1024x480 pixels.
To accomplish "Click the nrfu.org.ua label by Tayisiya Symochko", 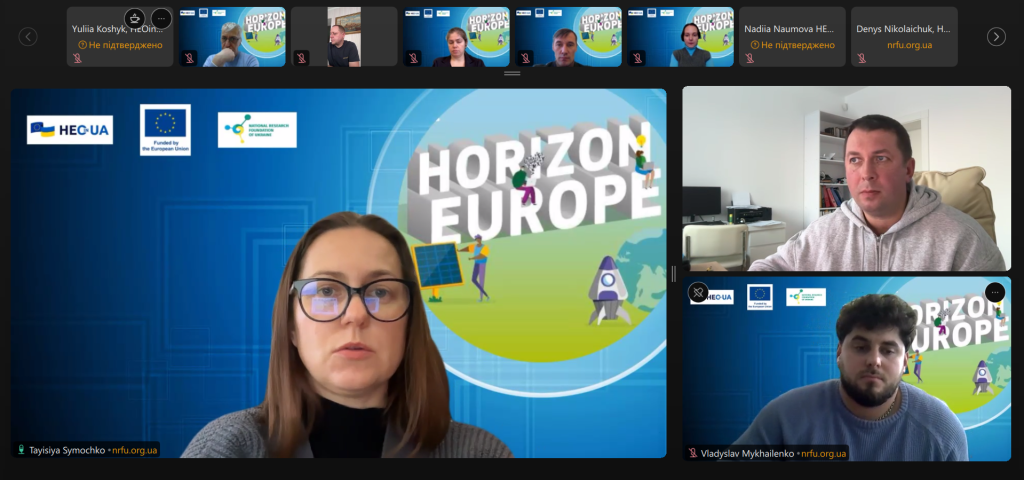I will pyautogui.click(x=134, y=450).
